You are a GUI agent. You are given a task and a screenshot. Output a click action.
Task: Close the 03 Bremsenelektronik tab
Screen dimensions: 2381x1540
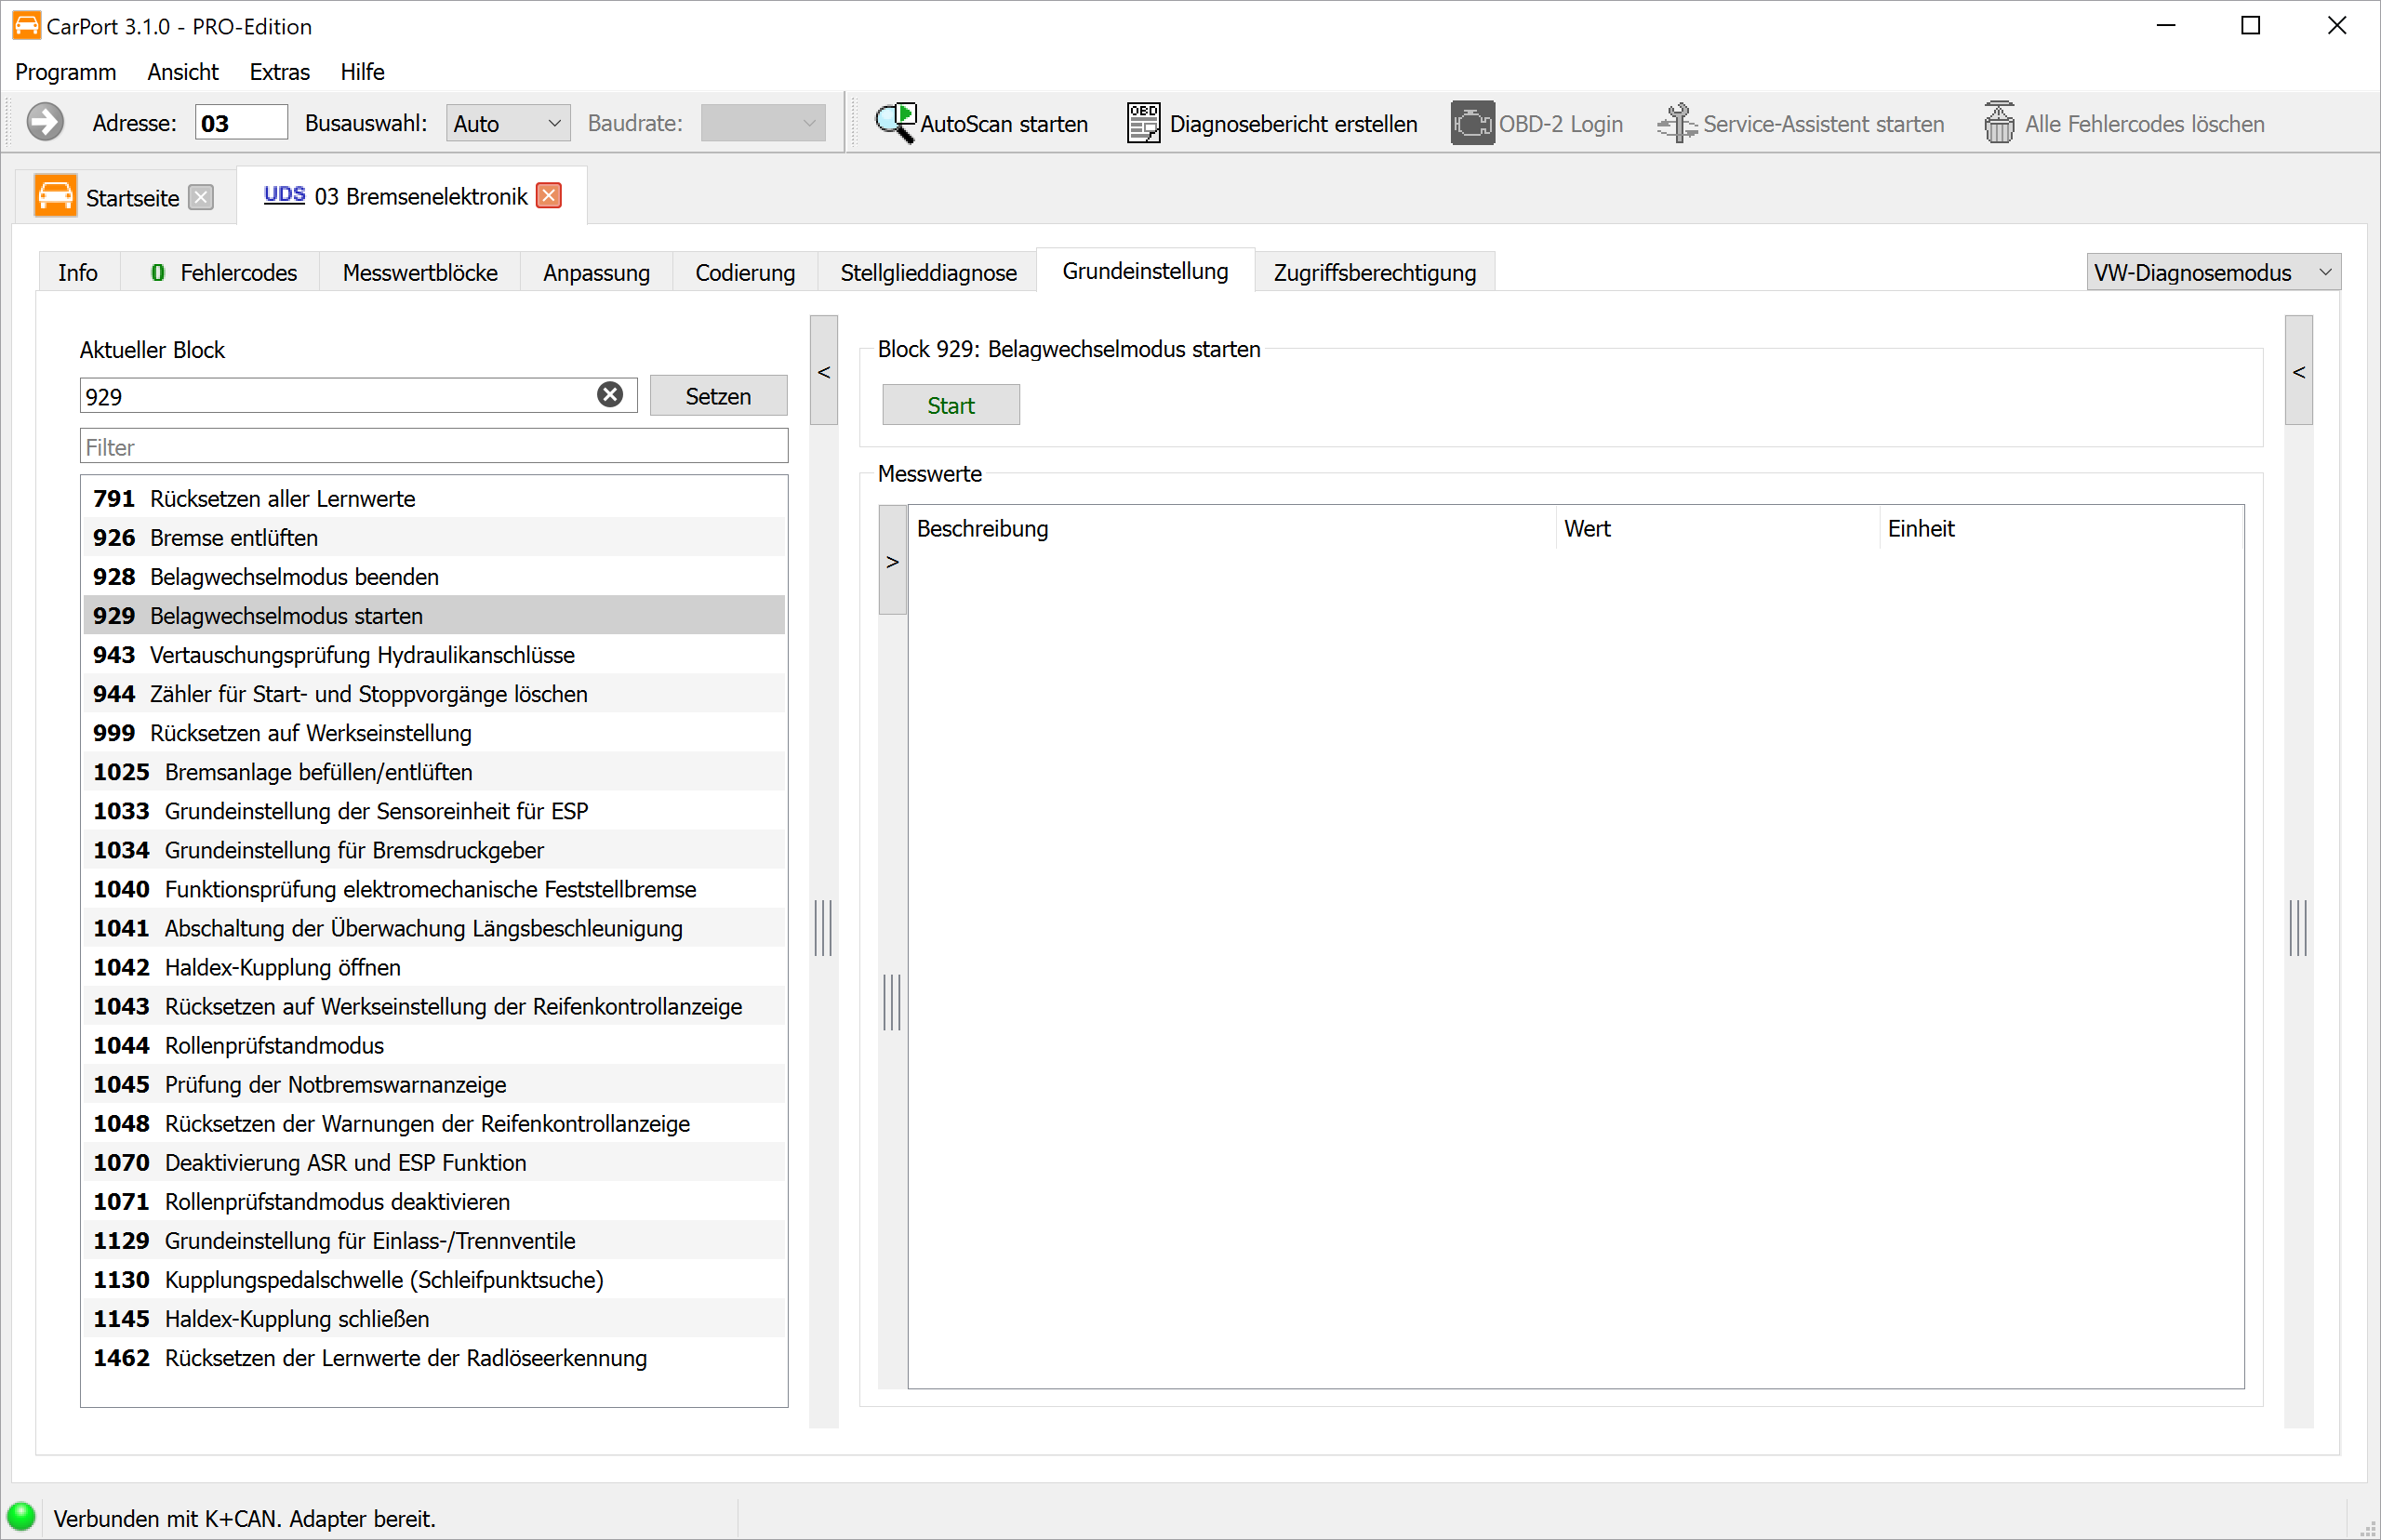point(549,196)
